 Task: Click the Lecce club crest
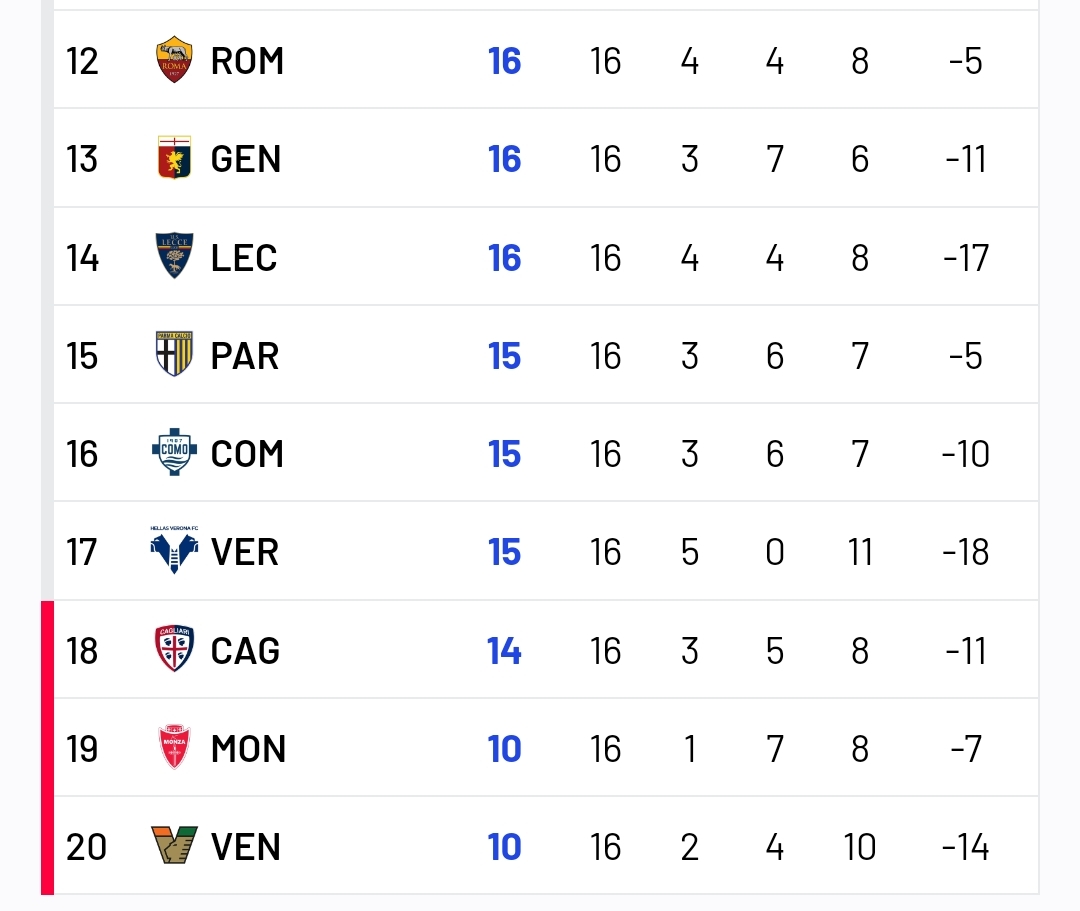tap(174, 256)
